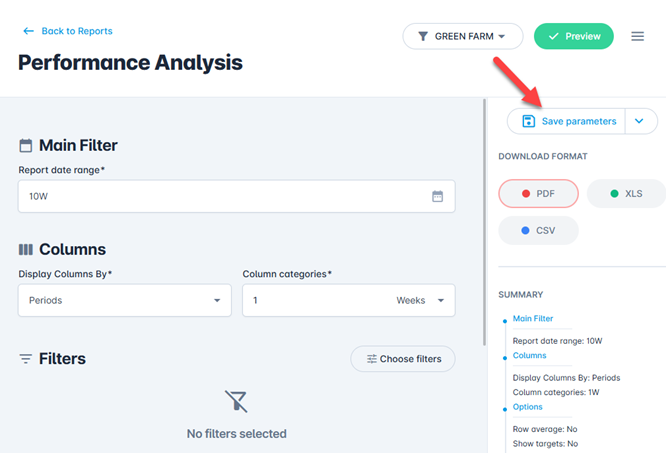Select CSV download format

click(538, 230)
